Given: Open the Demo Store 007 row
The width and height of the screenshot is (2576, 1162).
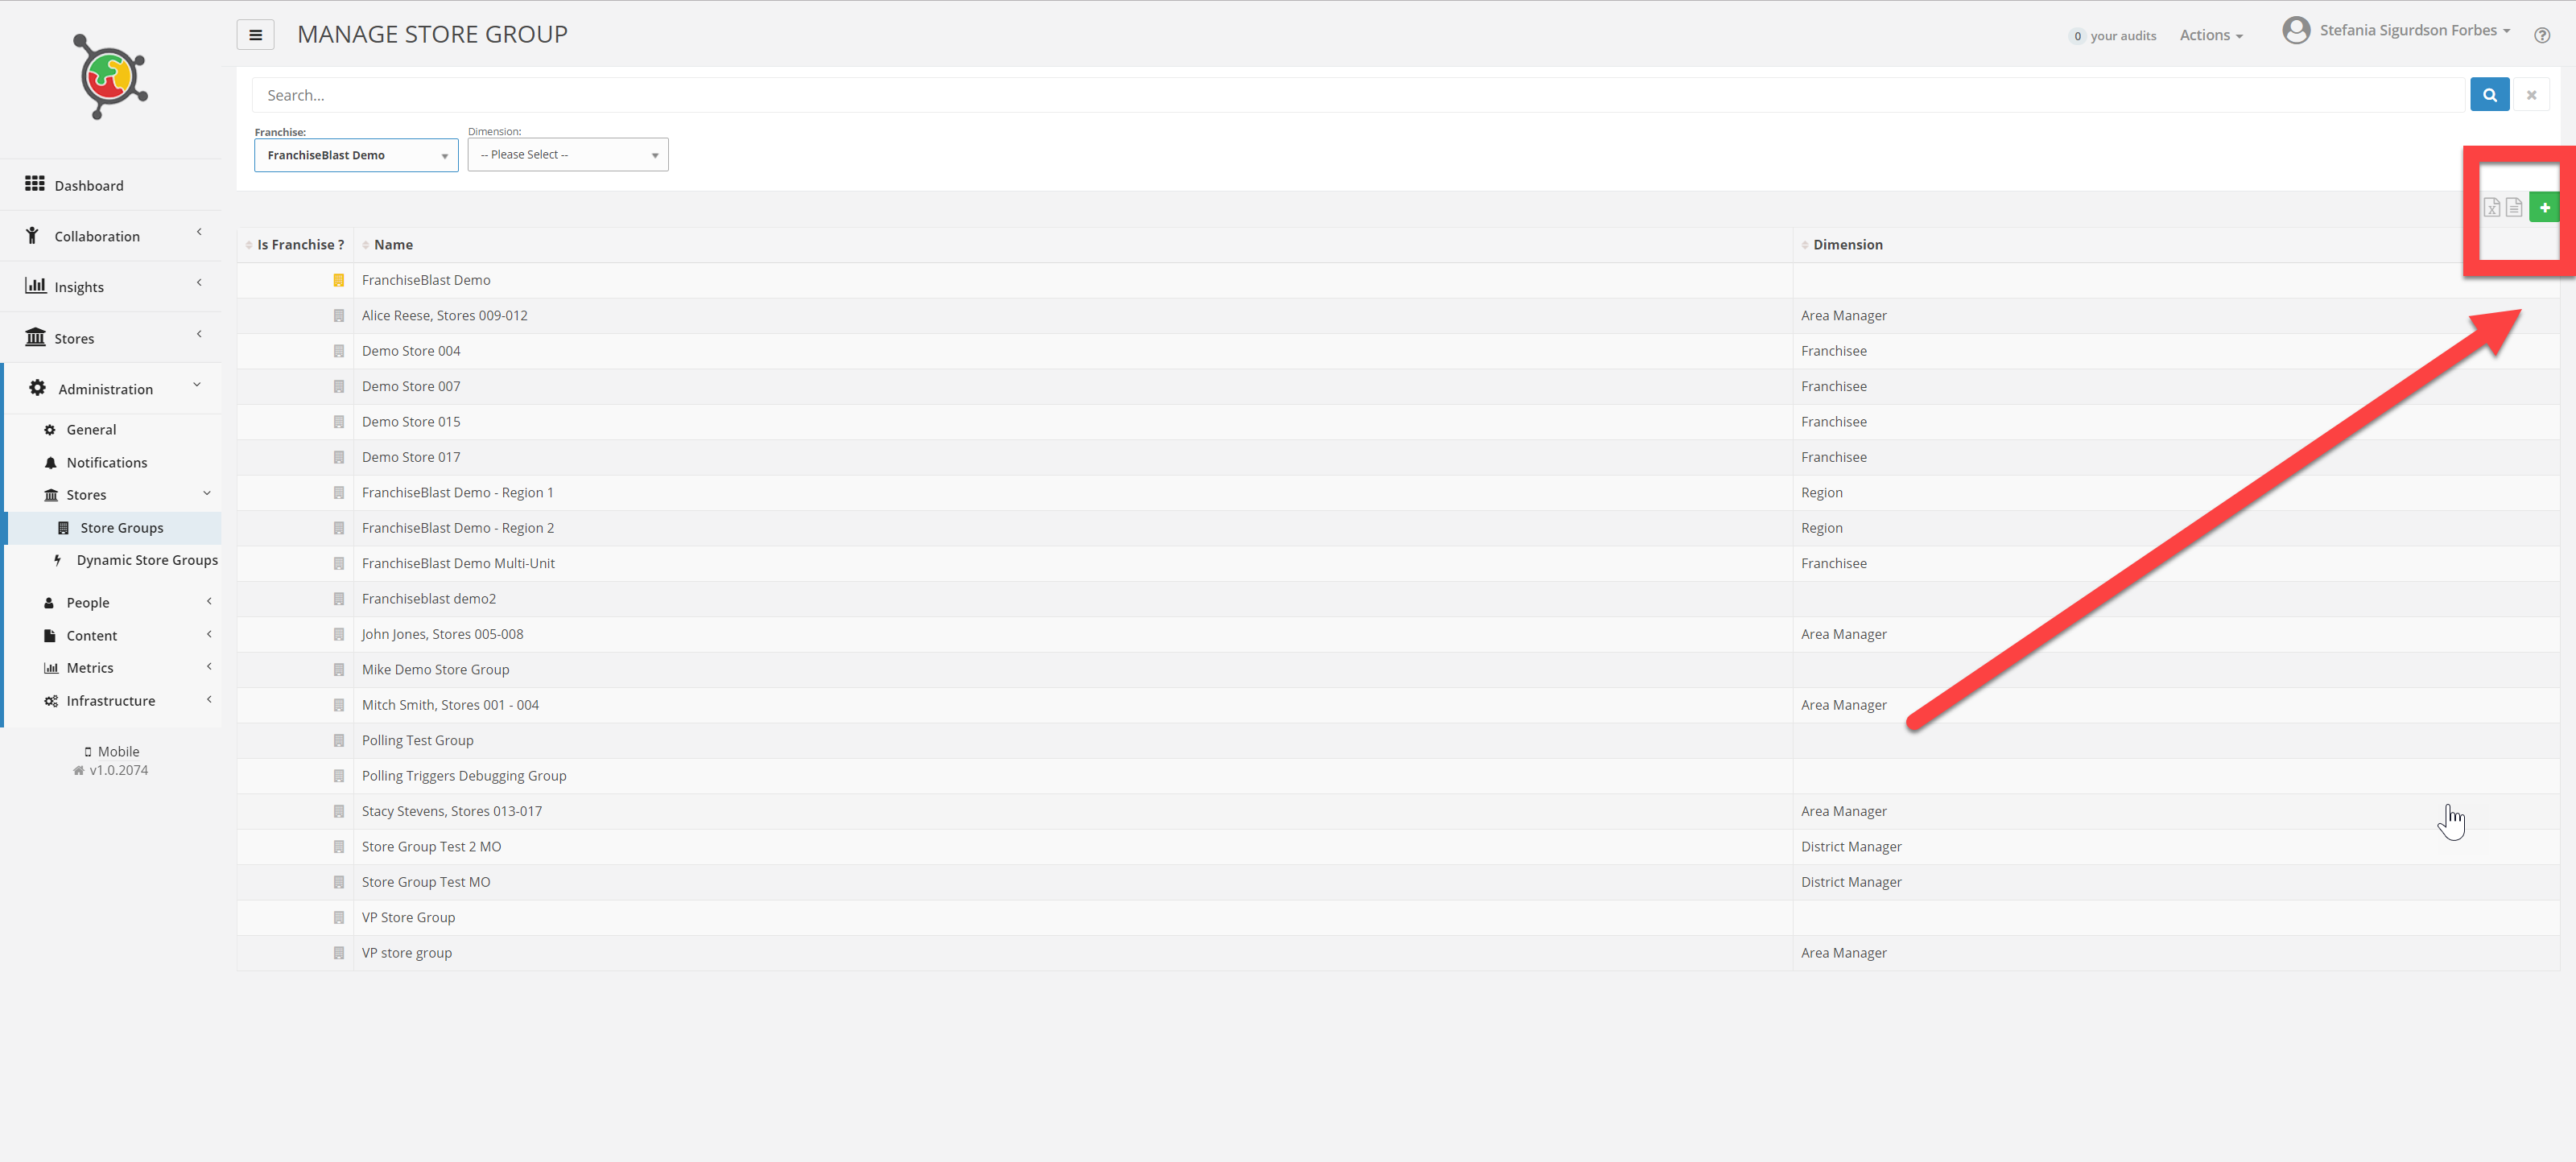Looking at the screenshot, I should [411, 386].
